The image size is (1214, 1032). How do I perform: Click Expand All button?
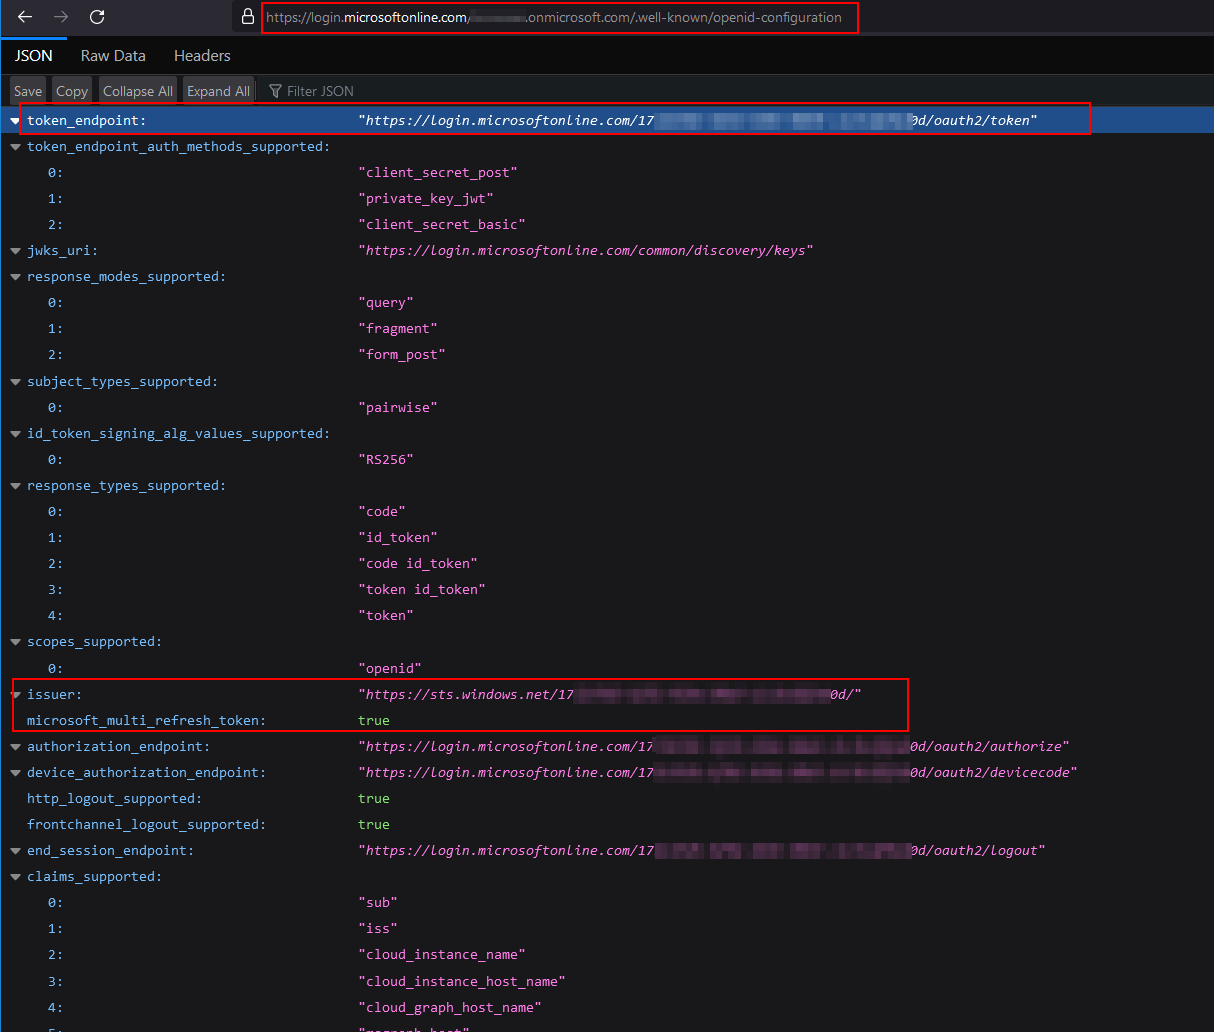click(x=218, y=91)
